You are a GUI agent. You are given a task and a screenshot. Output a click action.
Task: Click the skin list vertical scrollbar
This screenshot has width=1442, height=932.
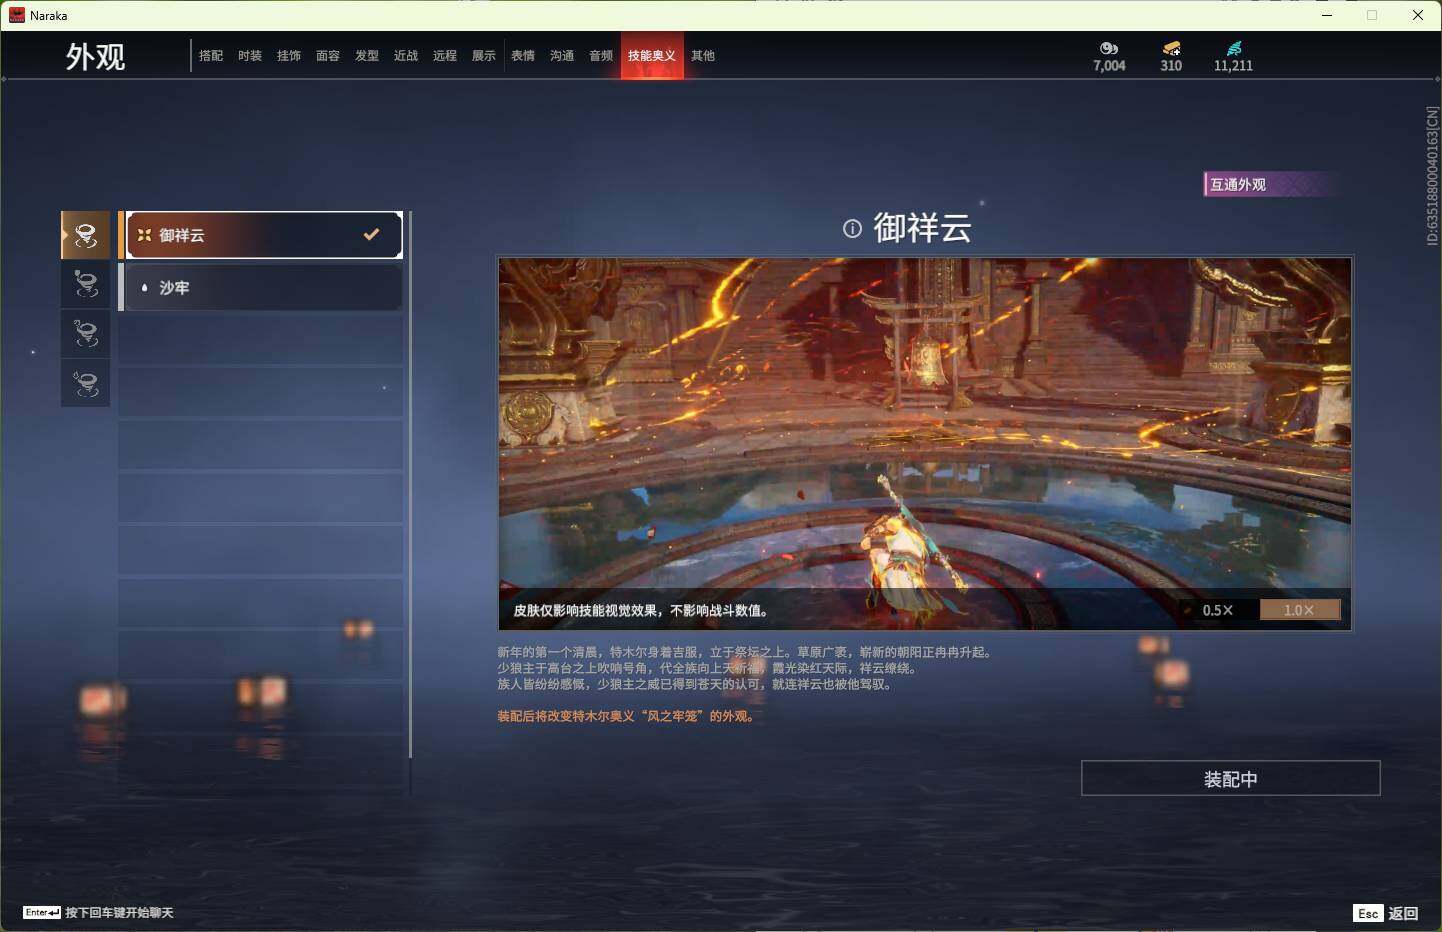click(410, 485)
